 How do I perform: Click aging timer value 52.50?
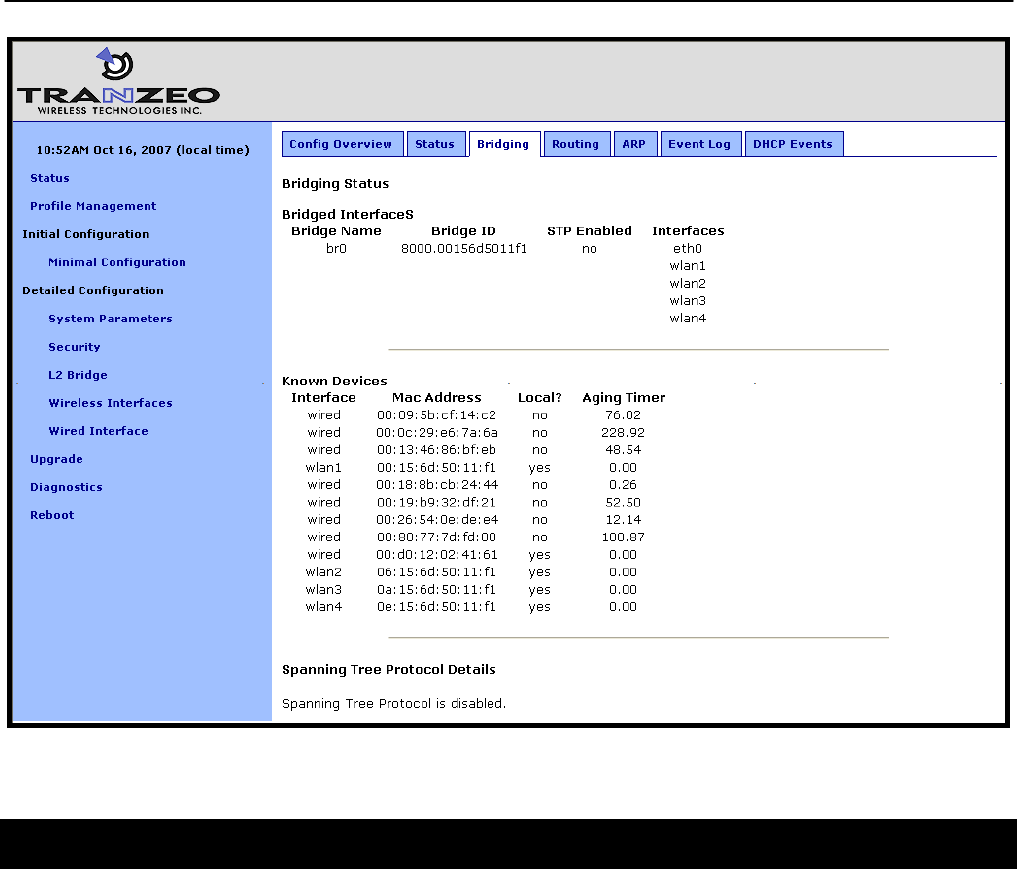[x=623, y=503]
